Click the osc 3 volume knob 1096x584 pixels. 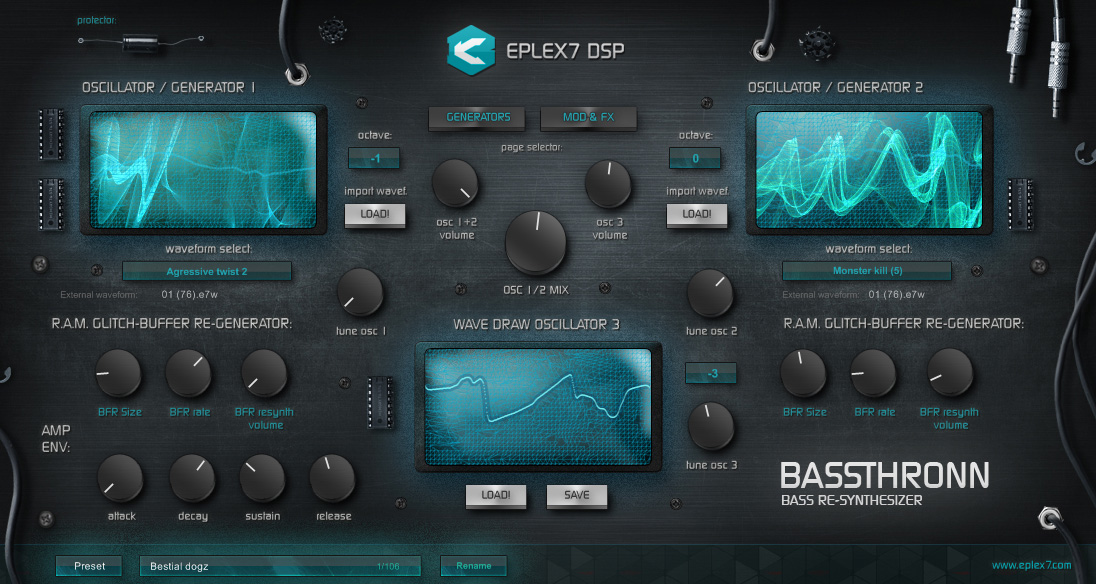pos(608,183)
